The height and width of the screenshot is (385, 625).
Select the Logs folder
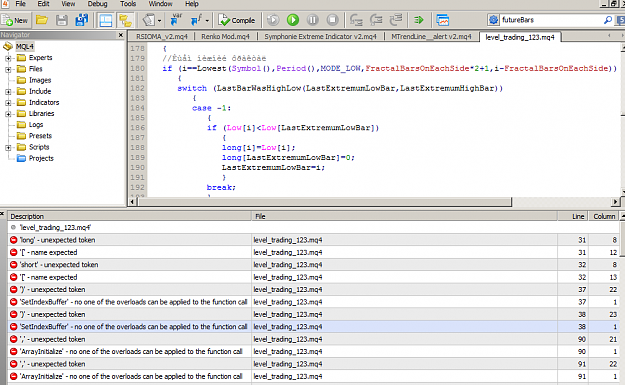pyautogui.click(x=36, y=125)
